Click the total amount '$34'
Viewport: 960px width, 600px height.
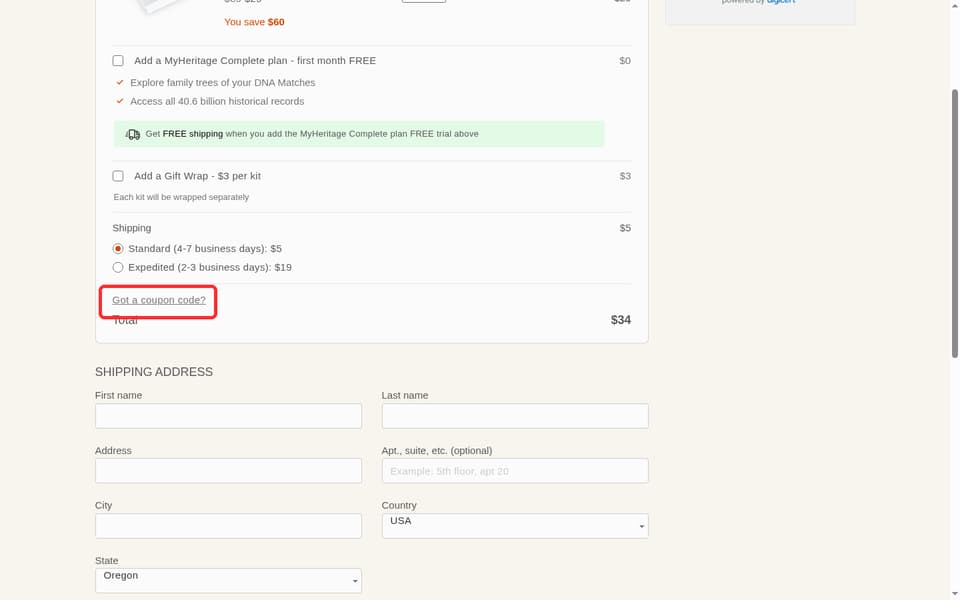(x=620, y=320)
